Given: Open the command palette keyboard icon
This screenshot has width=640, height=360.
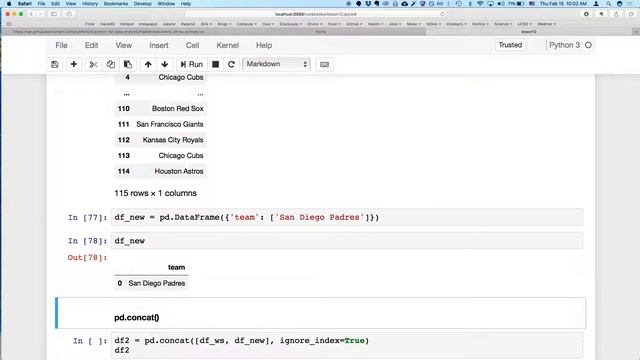Looking at the screenshot, I should point(324,64).
